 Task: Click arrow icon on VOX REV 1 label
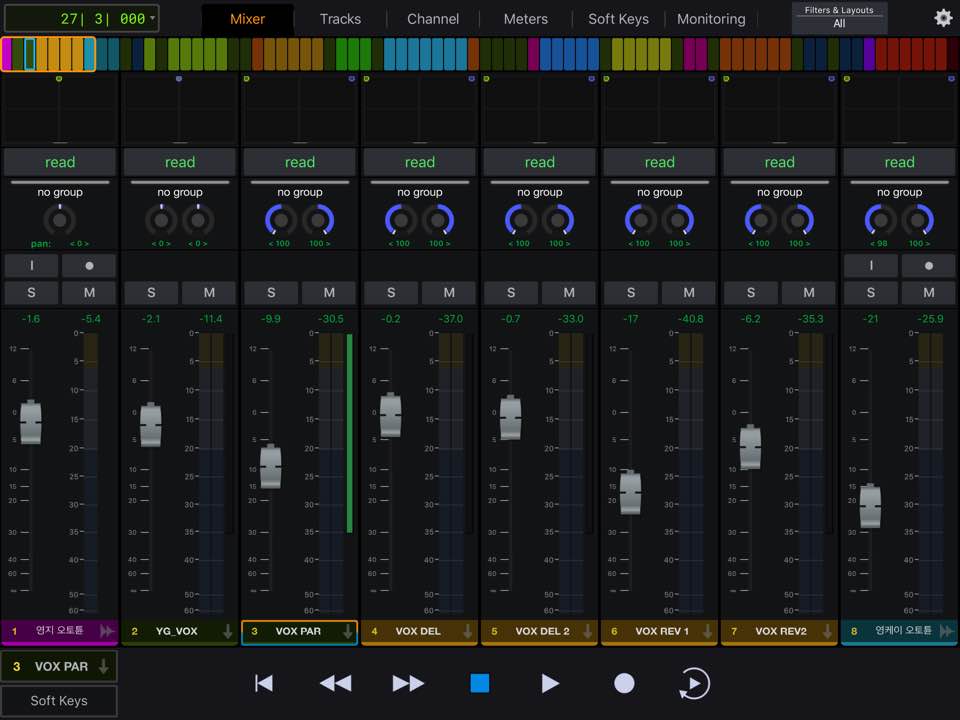point(707,631)
